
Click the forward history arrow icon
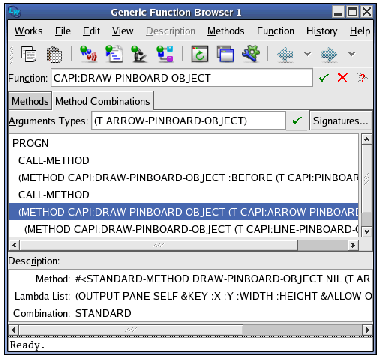coord(329,54)
